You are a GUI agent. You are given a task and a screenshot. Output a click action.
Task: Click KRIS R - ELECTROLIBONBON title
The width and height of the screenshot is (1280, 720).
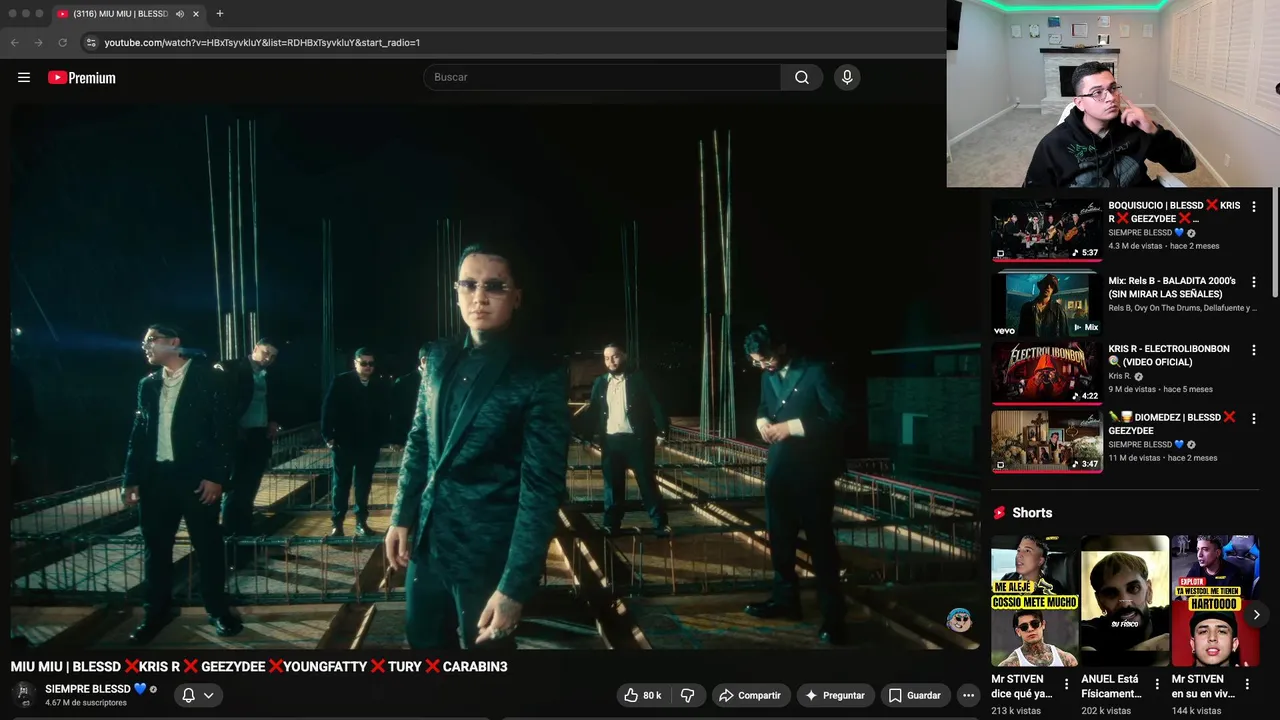click(1169, 355)
